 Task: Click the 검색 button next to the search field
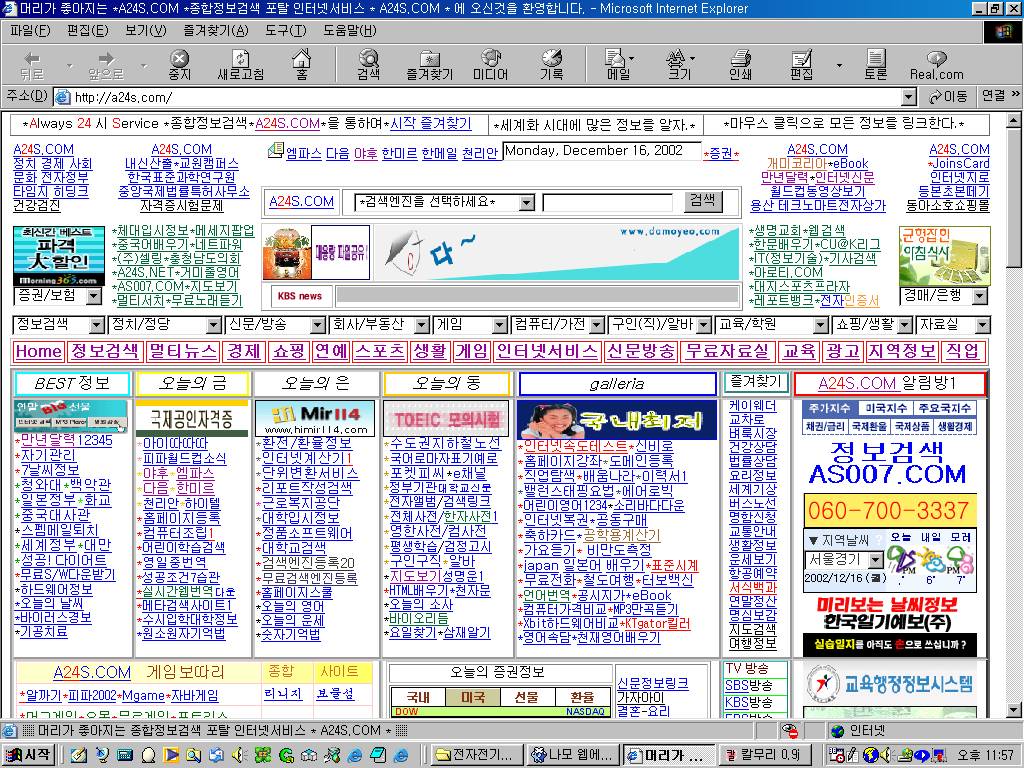[x=703, y=201]
